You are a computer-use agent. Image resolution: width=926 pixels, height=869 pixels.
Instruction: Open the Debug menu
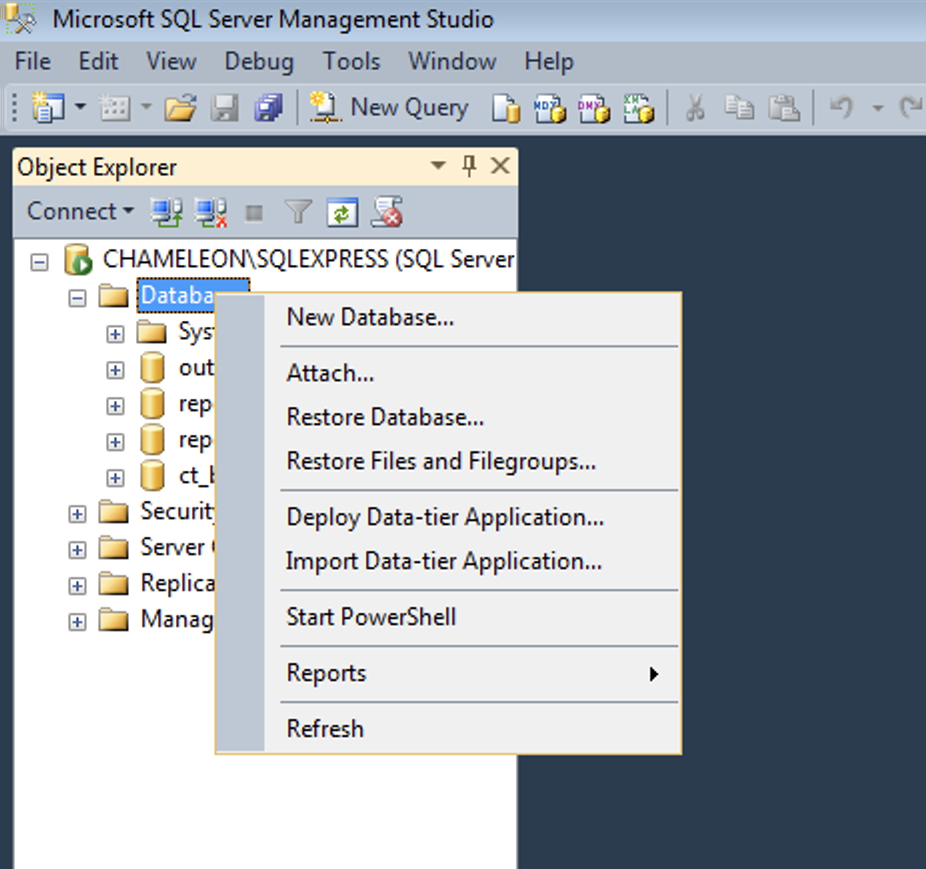coord(259,61)
